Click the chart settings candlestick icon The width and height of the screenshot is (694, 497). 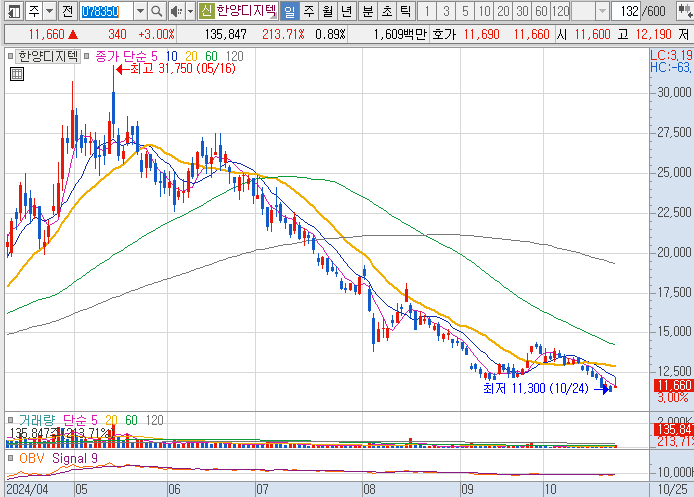pos(685,11)
